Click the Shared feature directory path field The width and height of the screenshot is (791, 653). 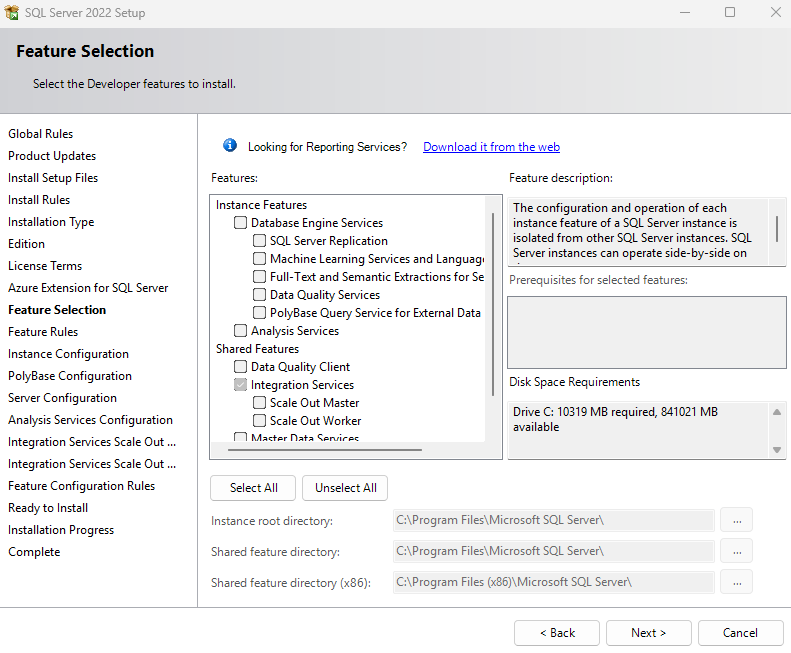coord(553,551)
